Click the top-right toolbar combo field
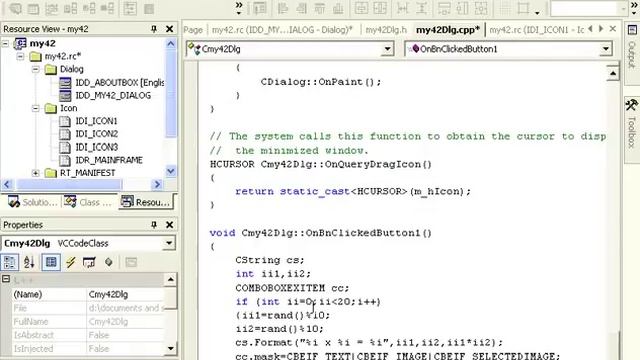Screen dimensions: 640x360 point(584,8)
